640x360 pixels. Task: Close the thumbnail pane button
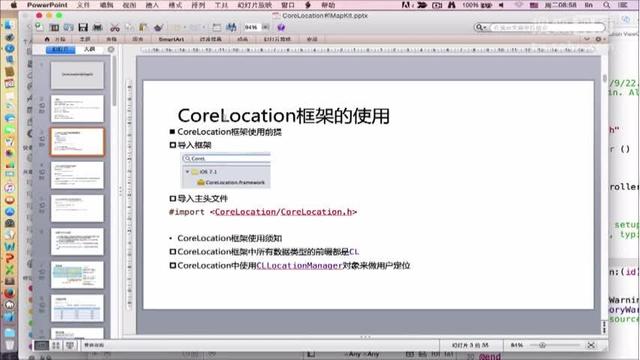click(111, 49)
